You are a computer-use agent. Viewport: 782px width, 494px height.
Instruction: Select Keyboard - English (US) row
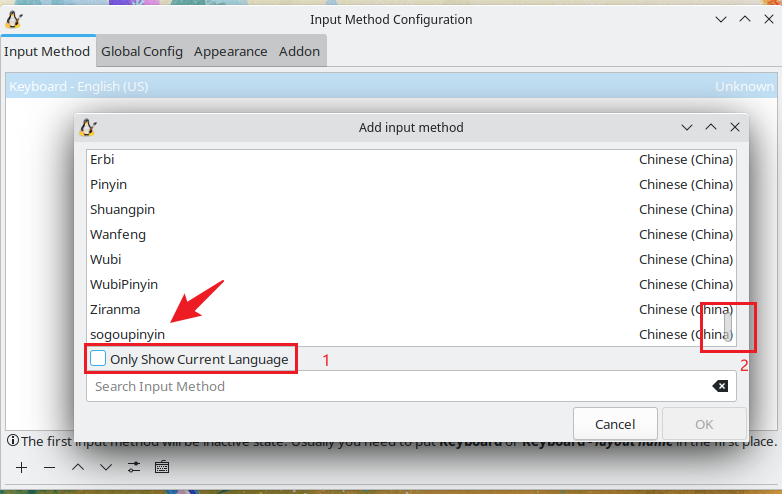(x=391, y=86)
